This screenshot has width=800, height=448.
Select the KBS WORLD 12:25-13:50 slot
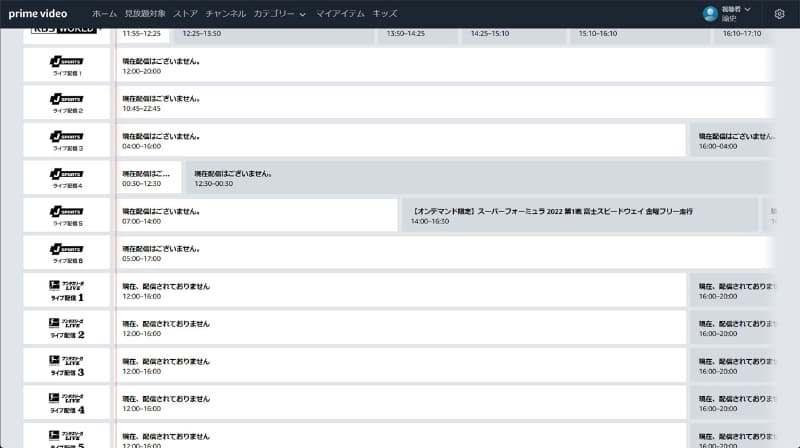(x=273, y=36)
